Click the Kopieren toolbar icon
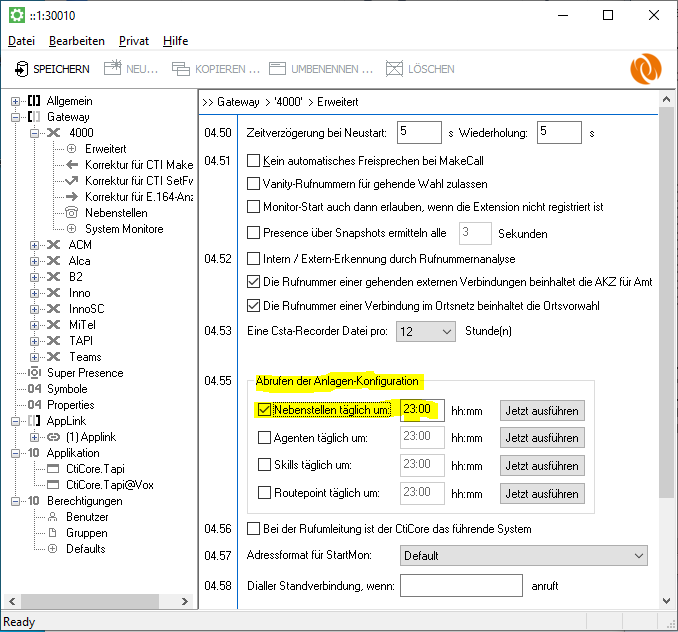Viewport: 678px width, 632px height. click(180, 69)
